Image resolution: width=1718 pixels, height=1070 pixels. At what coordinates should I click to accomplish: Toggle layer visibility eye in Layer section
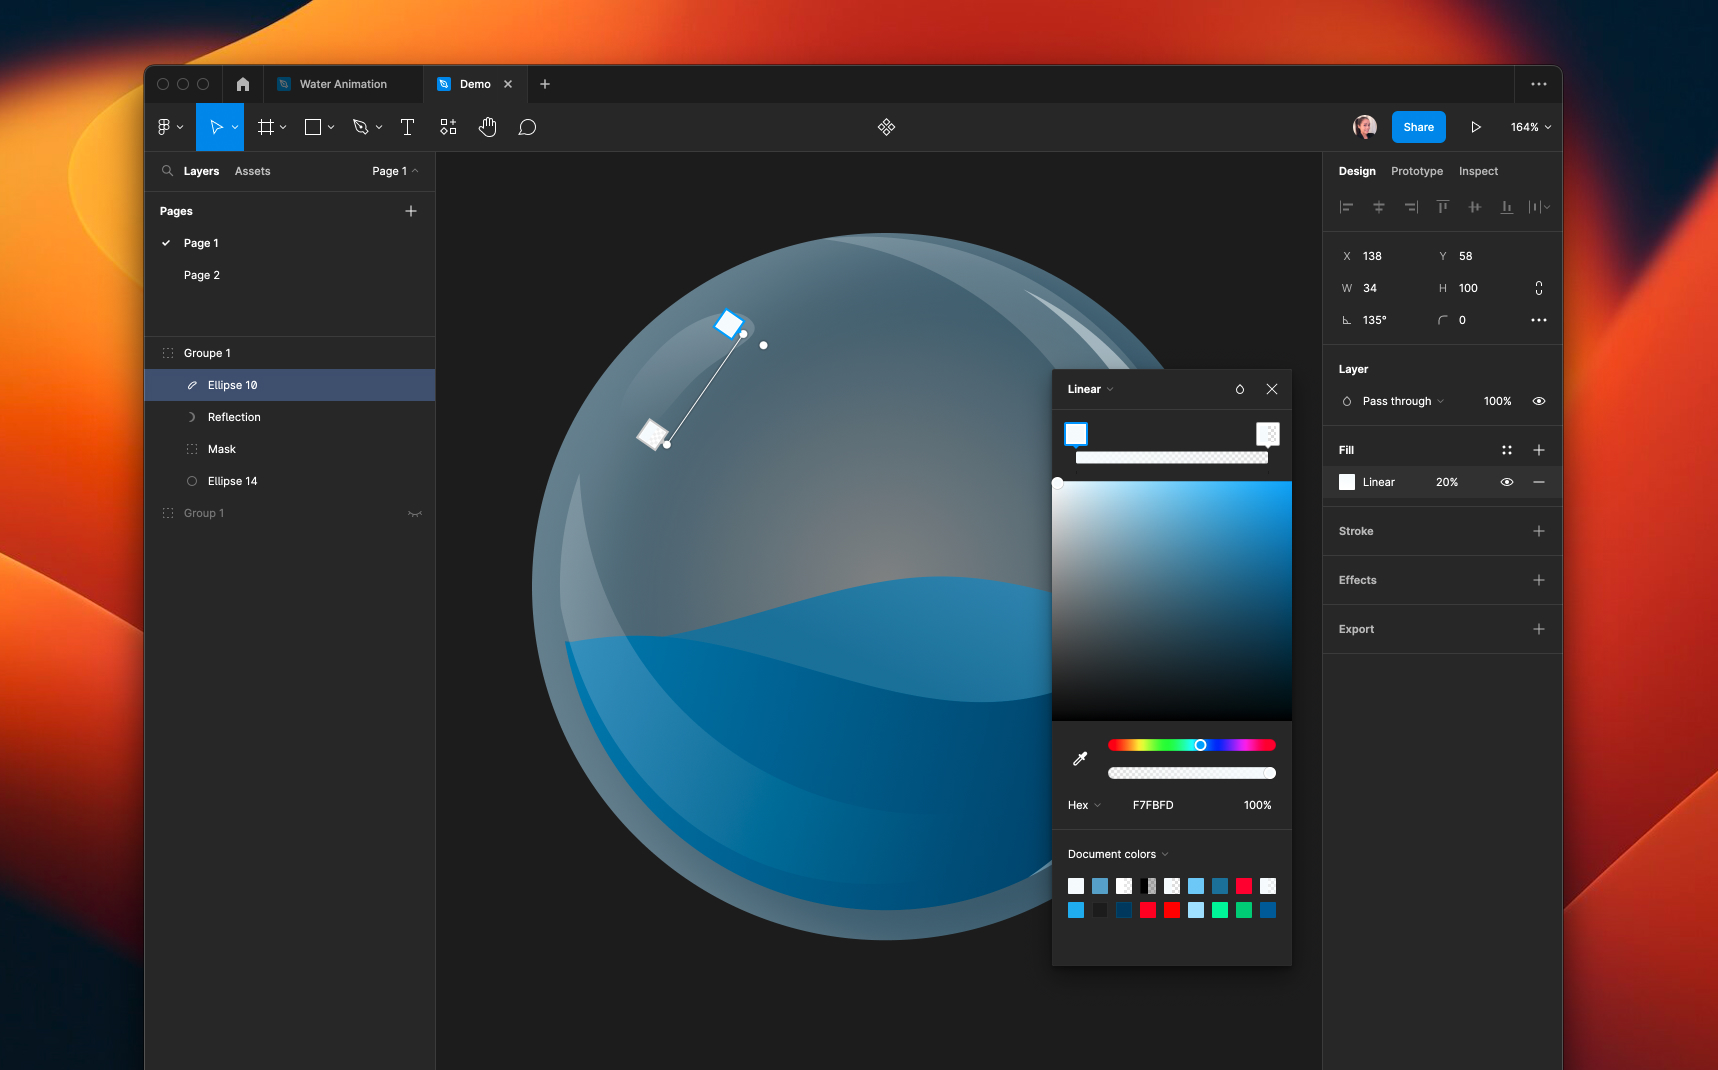coord(1539,401)
